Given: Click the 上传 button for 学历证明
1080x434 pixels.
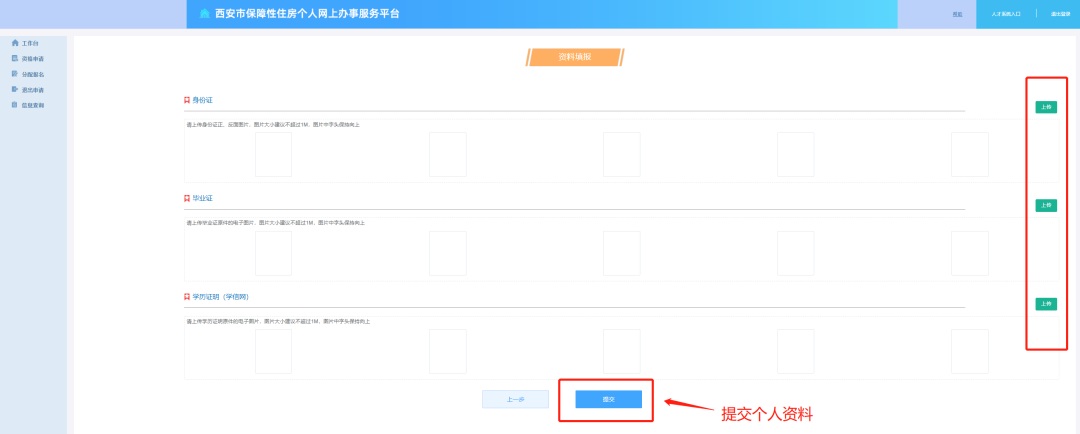Looking at the screenshot, I should (1046, 304).
